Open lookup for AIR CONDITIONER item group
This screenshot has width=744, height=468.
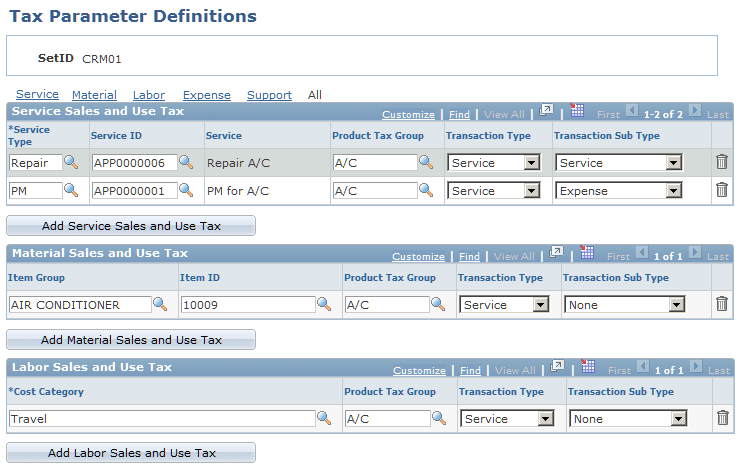(160, 304)
